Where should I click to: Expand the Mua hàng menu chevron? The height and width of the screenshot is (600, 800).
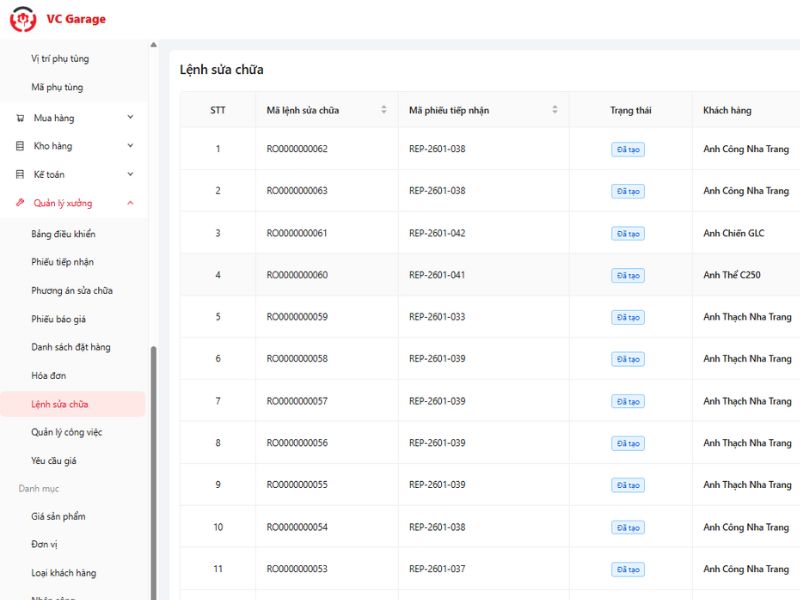(x=130, y=118)
